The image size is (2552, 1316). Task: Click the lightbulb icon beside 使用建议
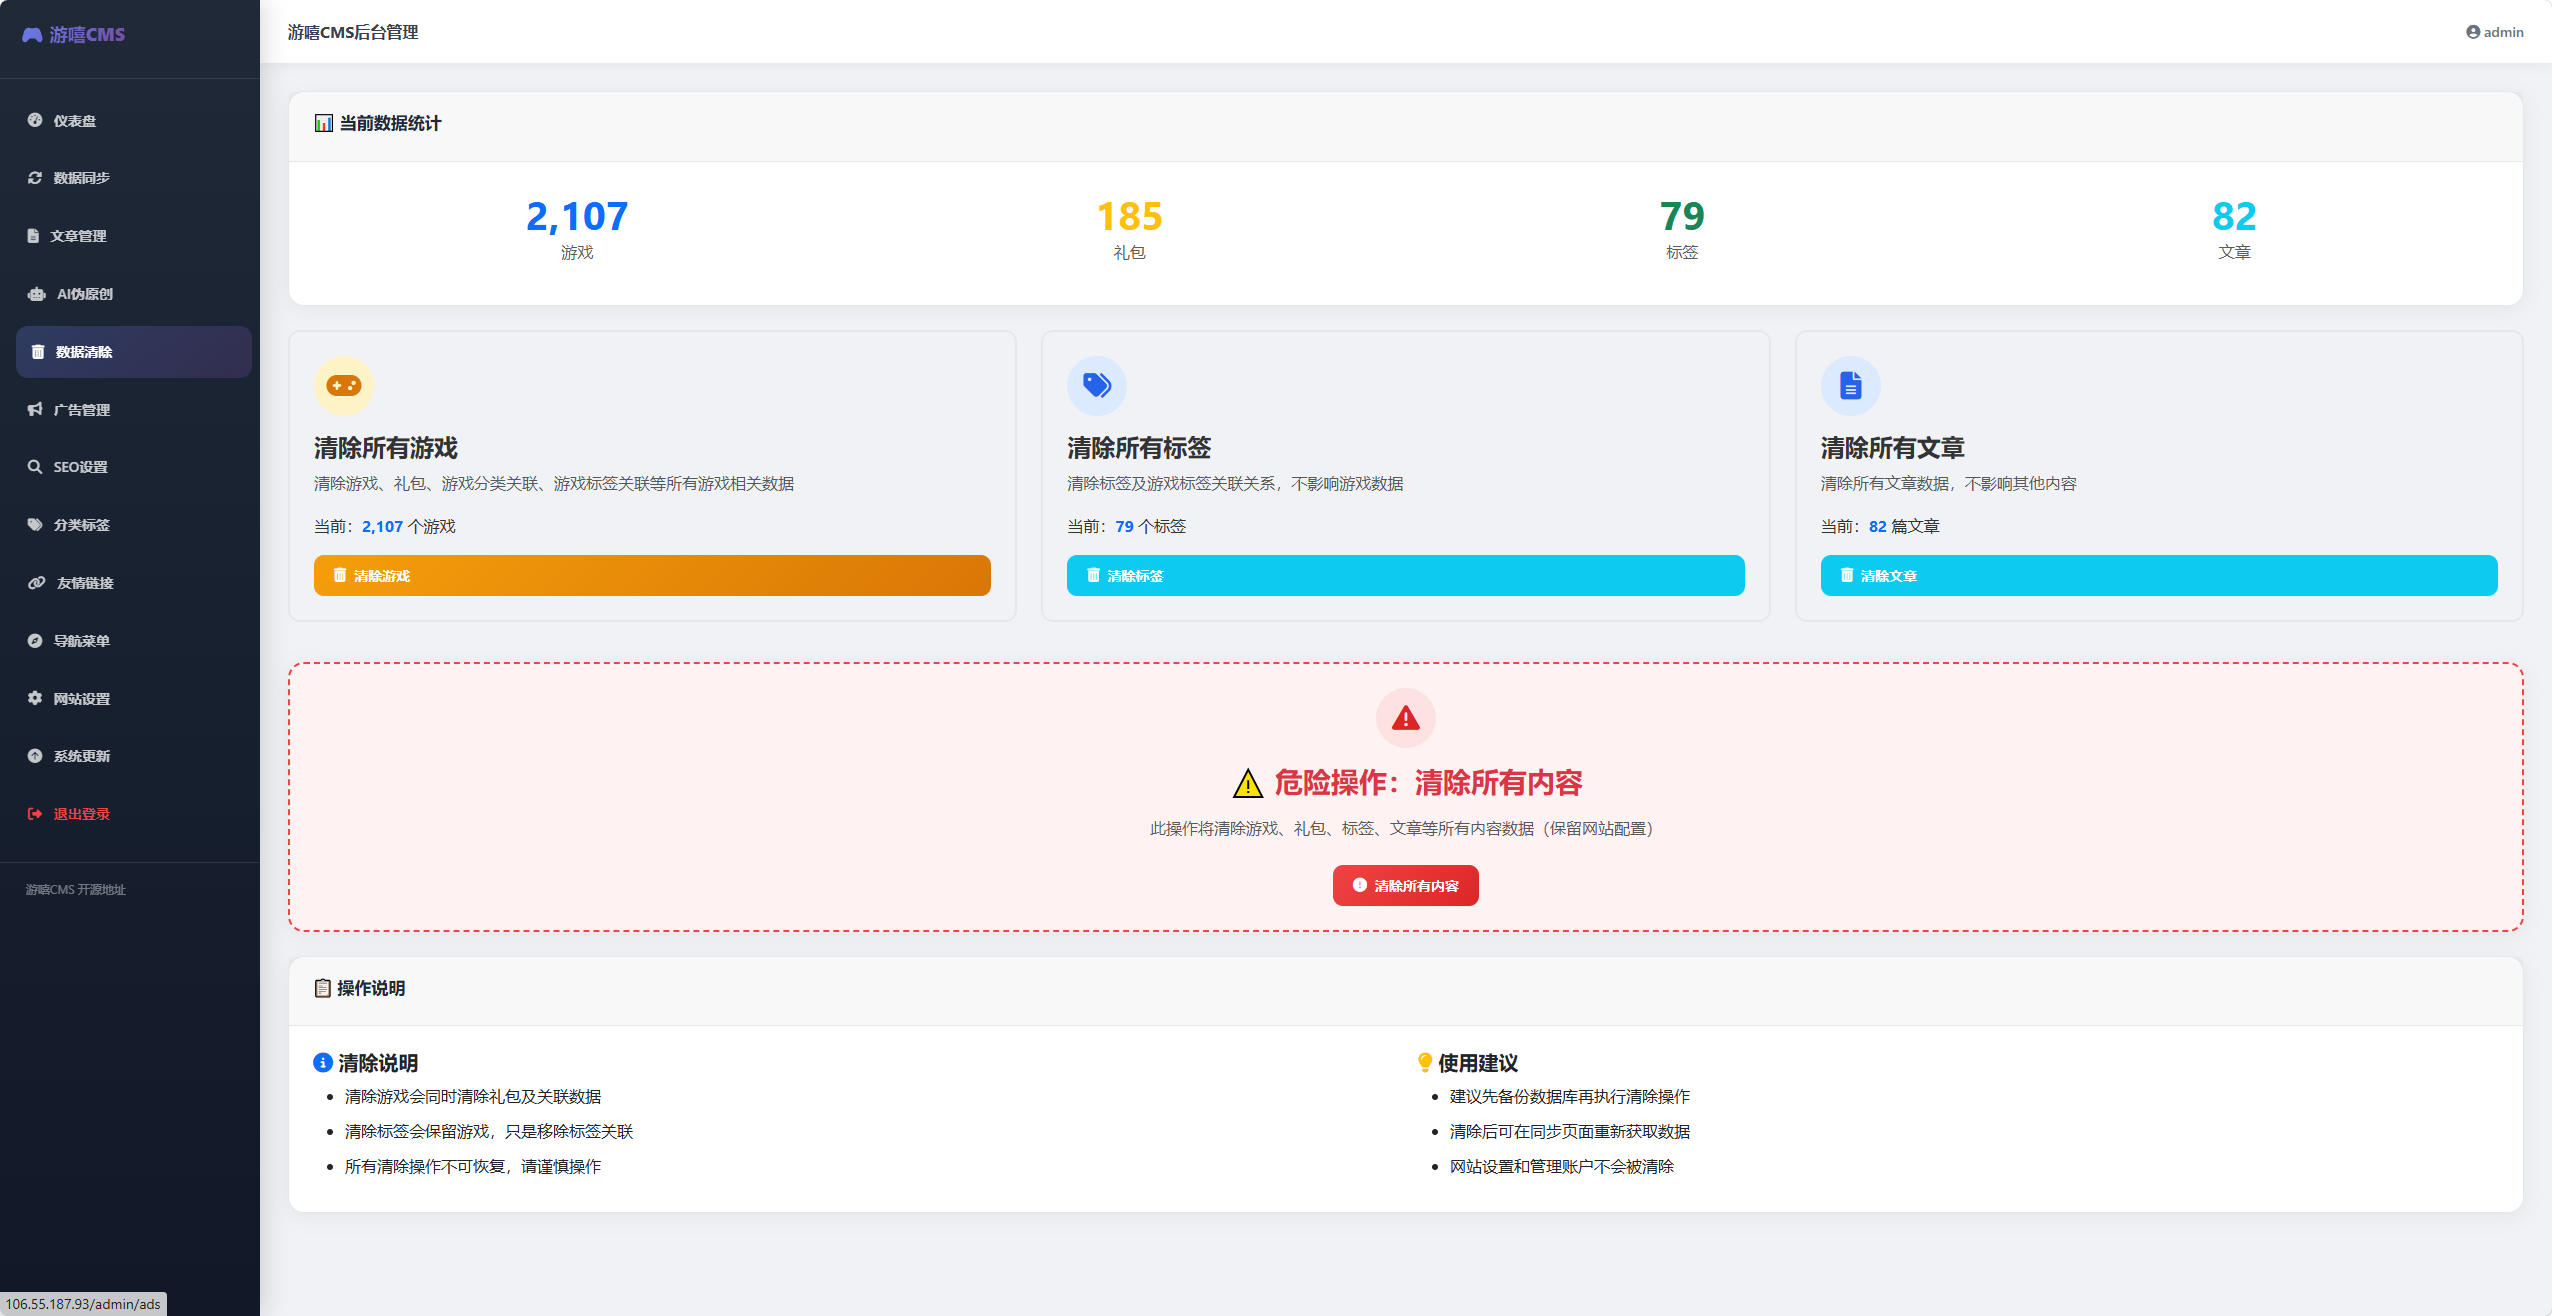tap(1425, 1063)
